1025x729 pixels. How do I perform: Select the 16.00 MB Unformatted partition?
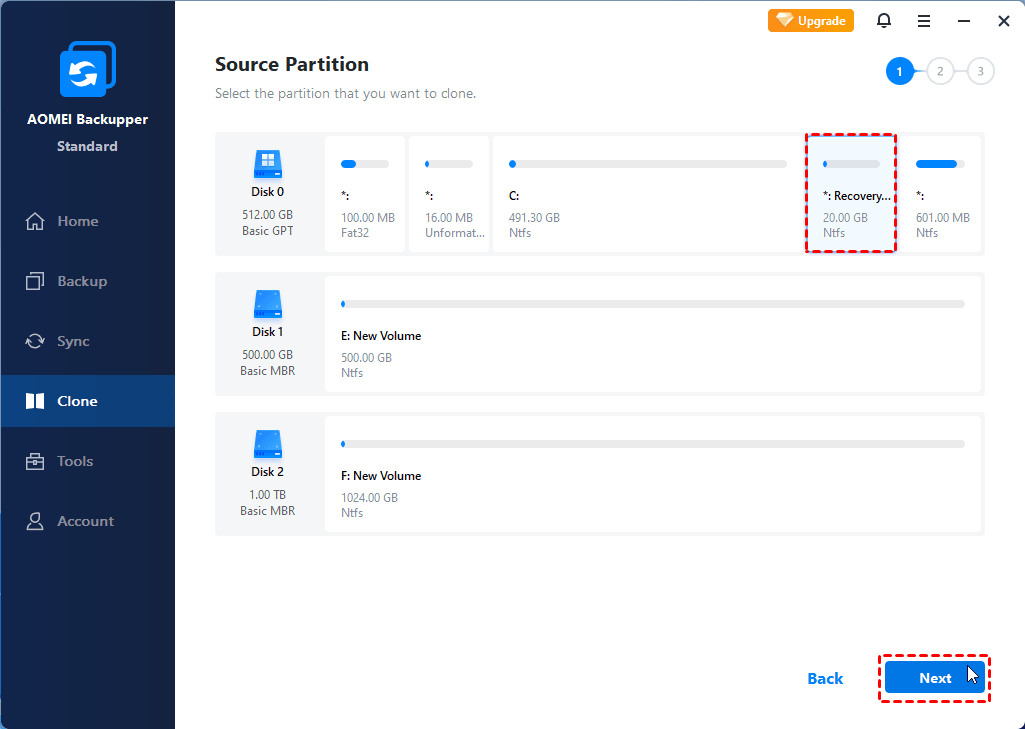(449, 194)
